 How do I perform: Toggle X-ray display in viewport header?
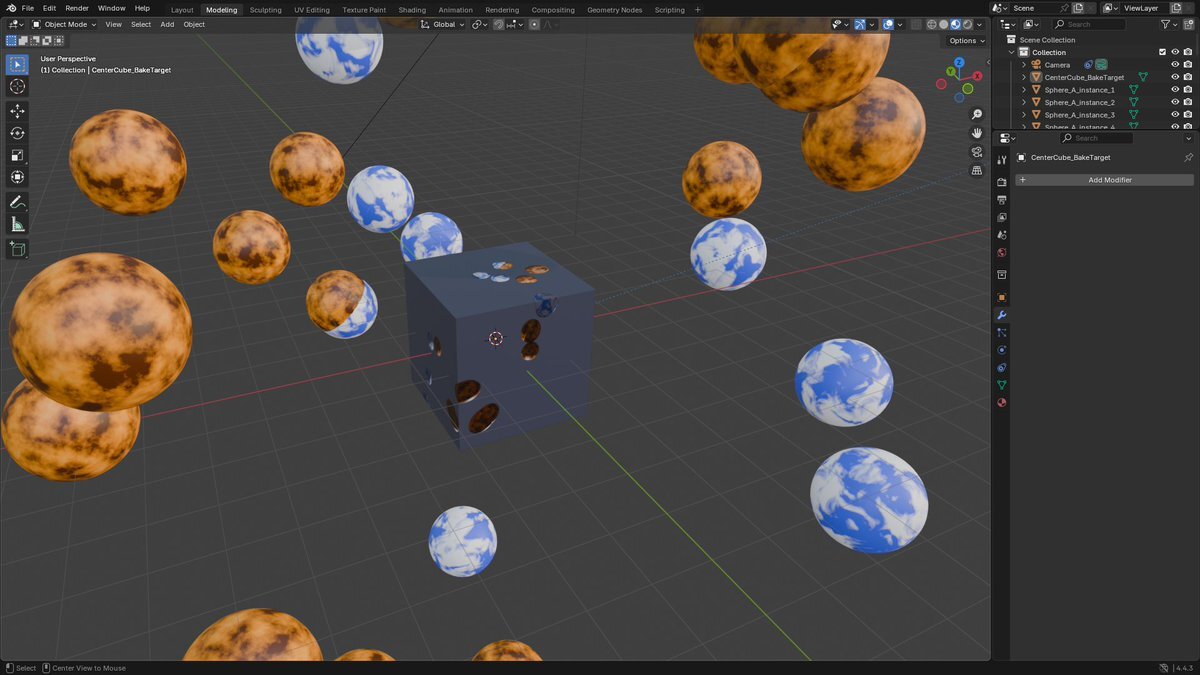pos(916,24)
